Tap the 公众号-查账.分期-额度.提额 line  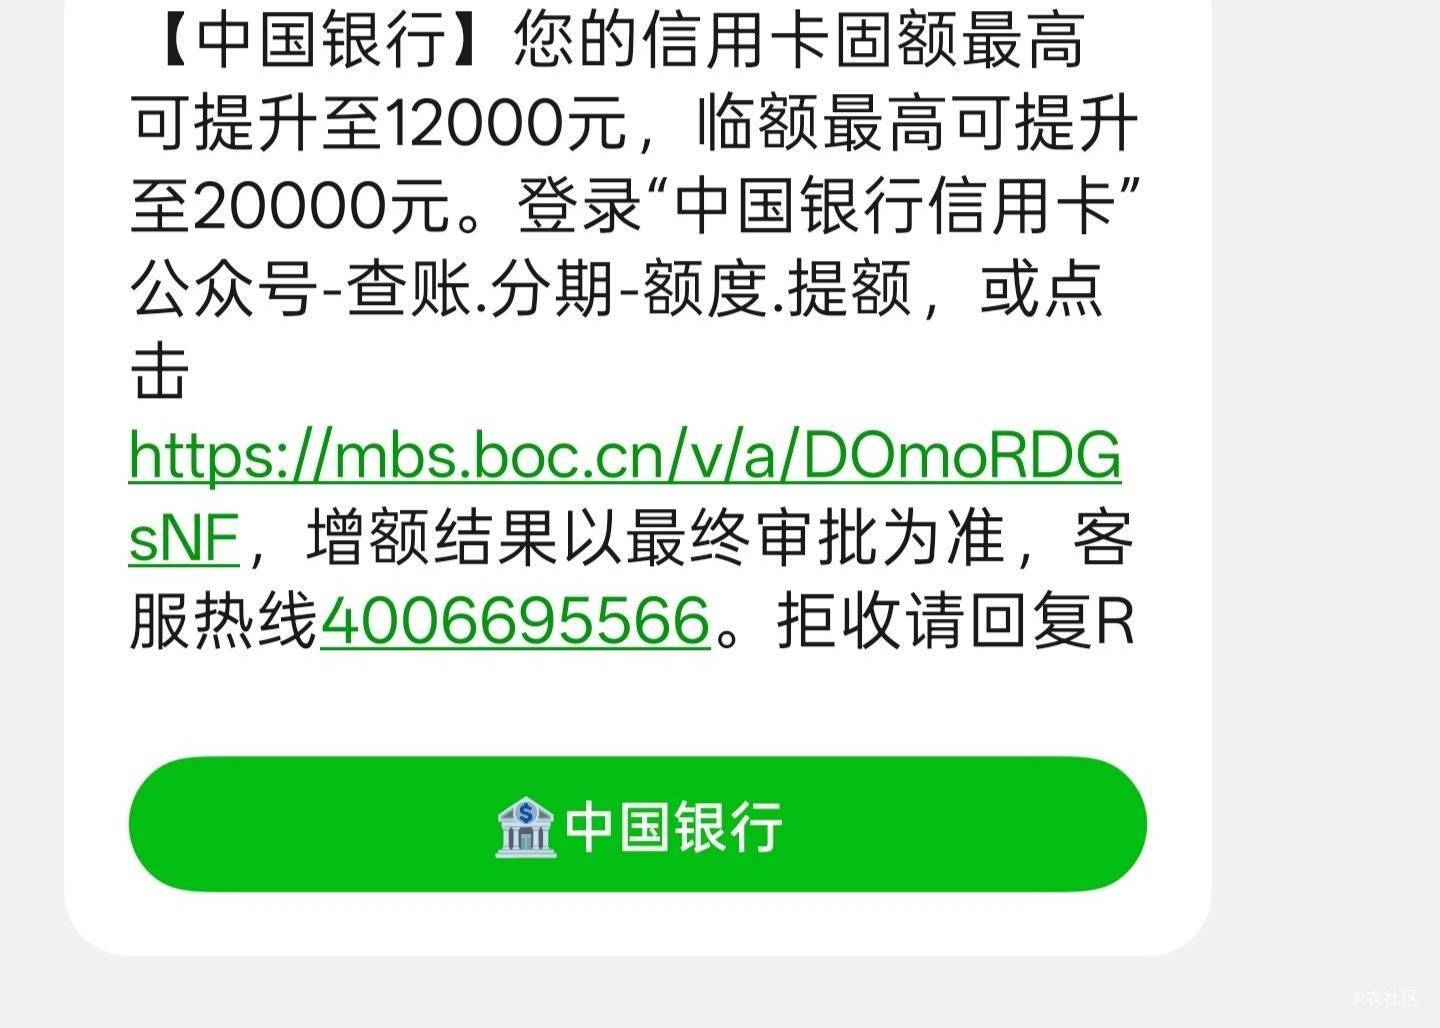[521, 290]
